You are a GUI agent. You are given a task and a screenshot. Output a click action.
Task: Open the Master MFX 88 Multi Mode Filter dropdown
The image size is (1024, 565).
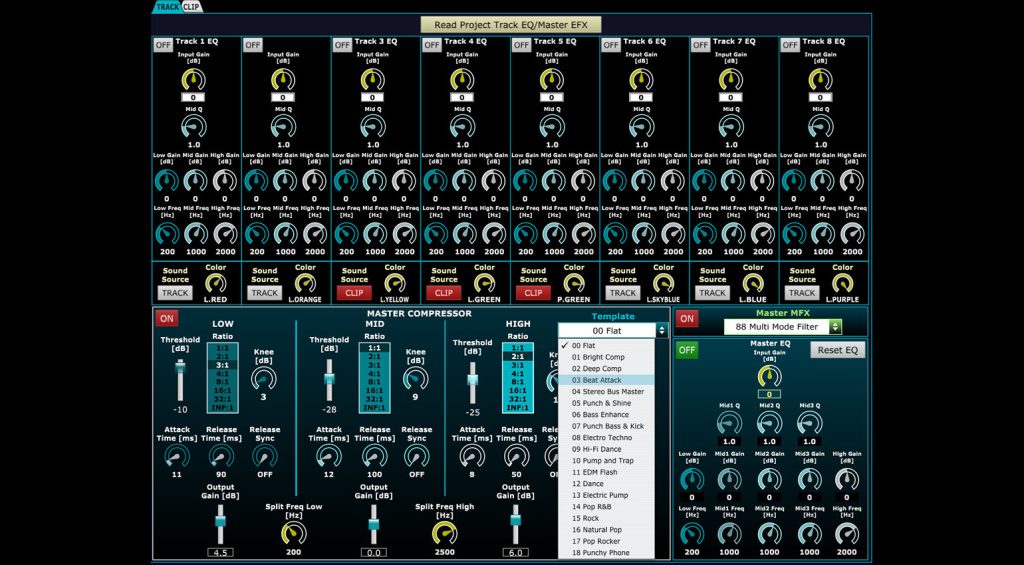click(x=782, y=327)
